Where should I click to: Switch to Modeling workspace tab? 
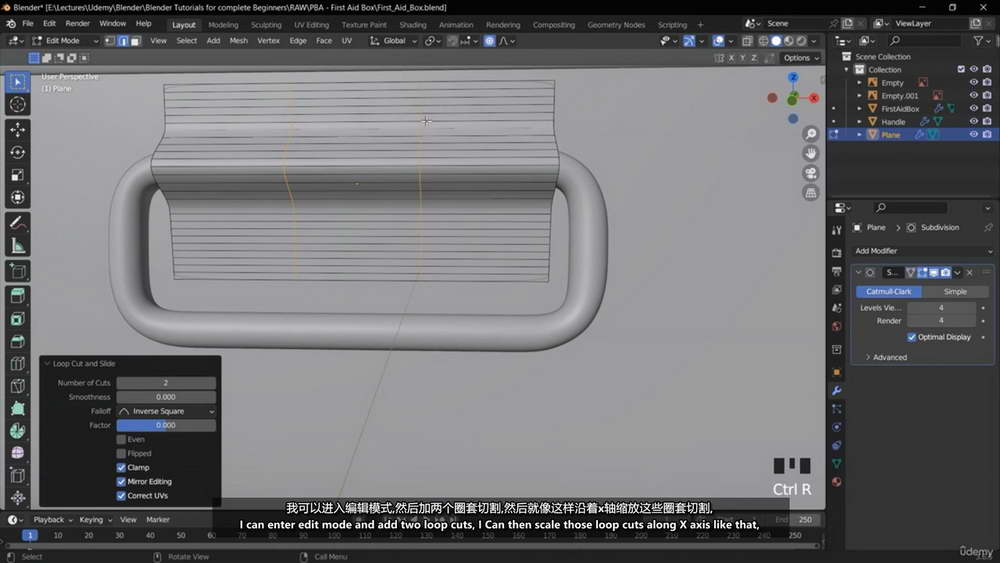[x=223, y=25]
